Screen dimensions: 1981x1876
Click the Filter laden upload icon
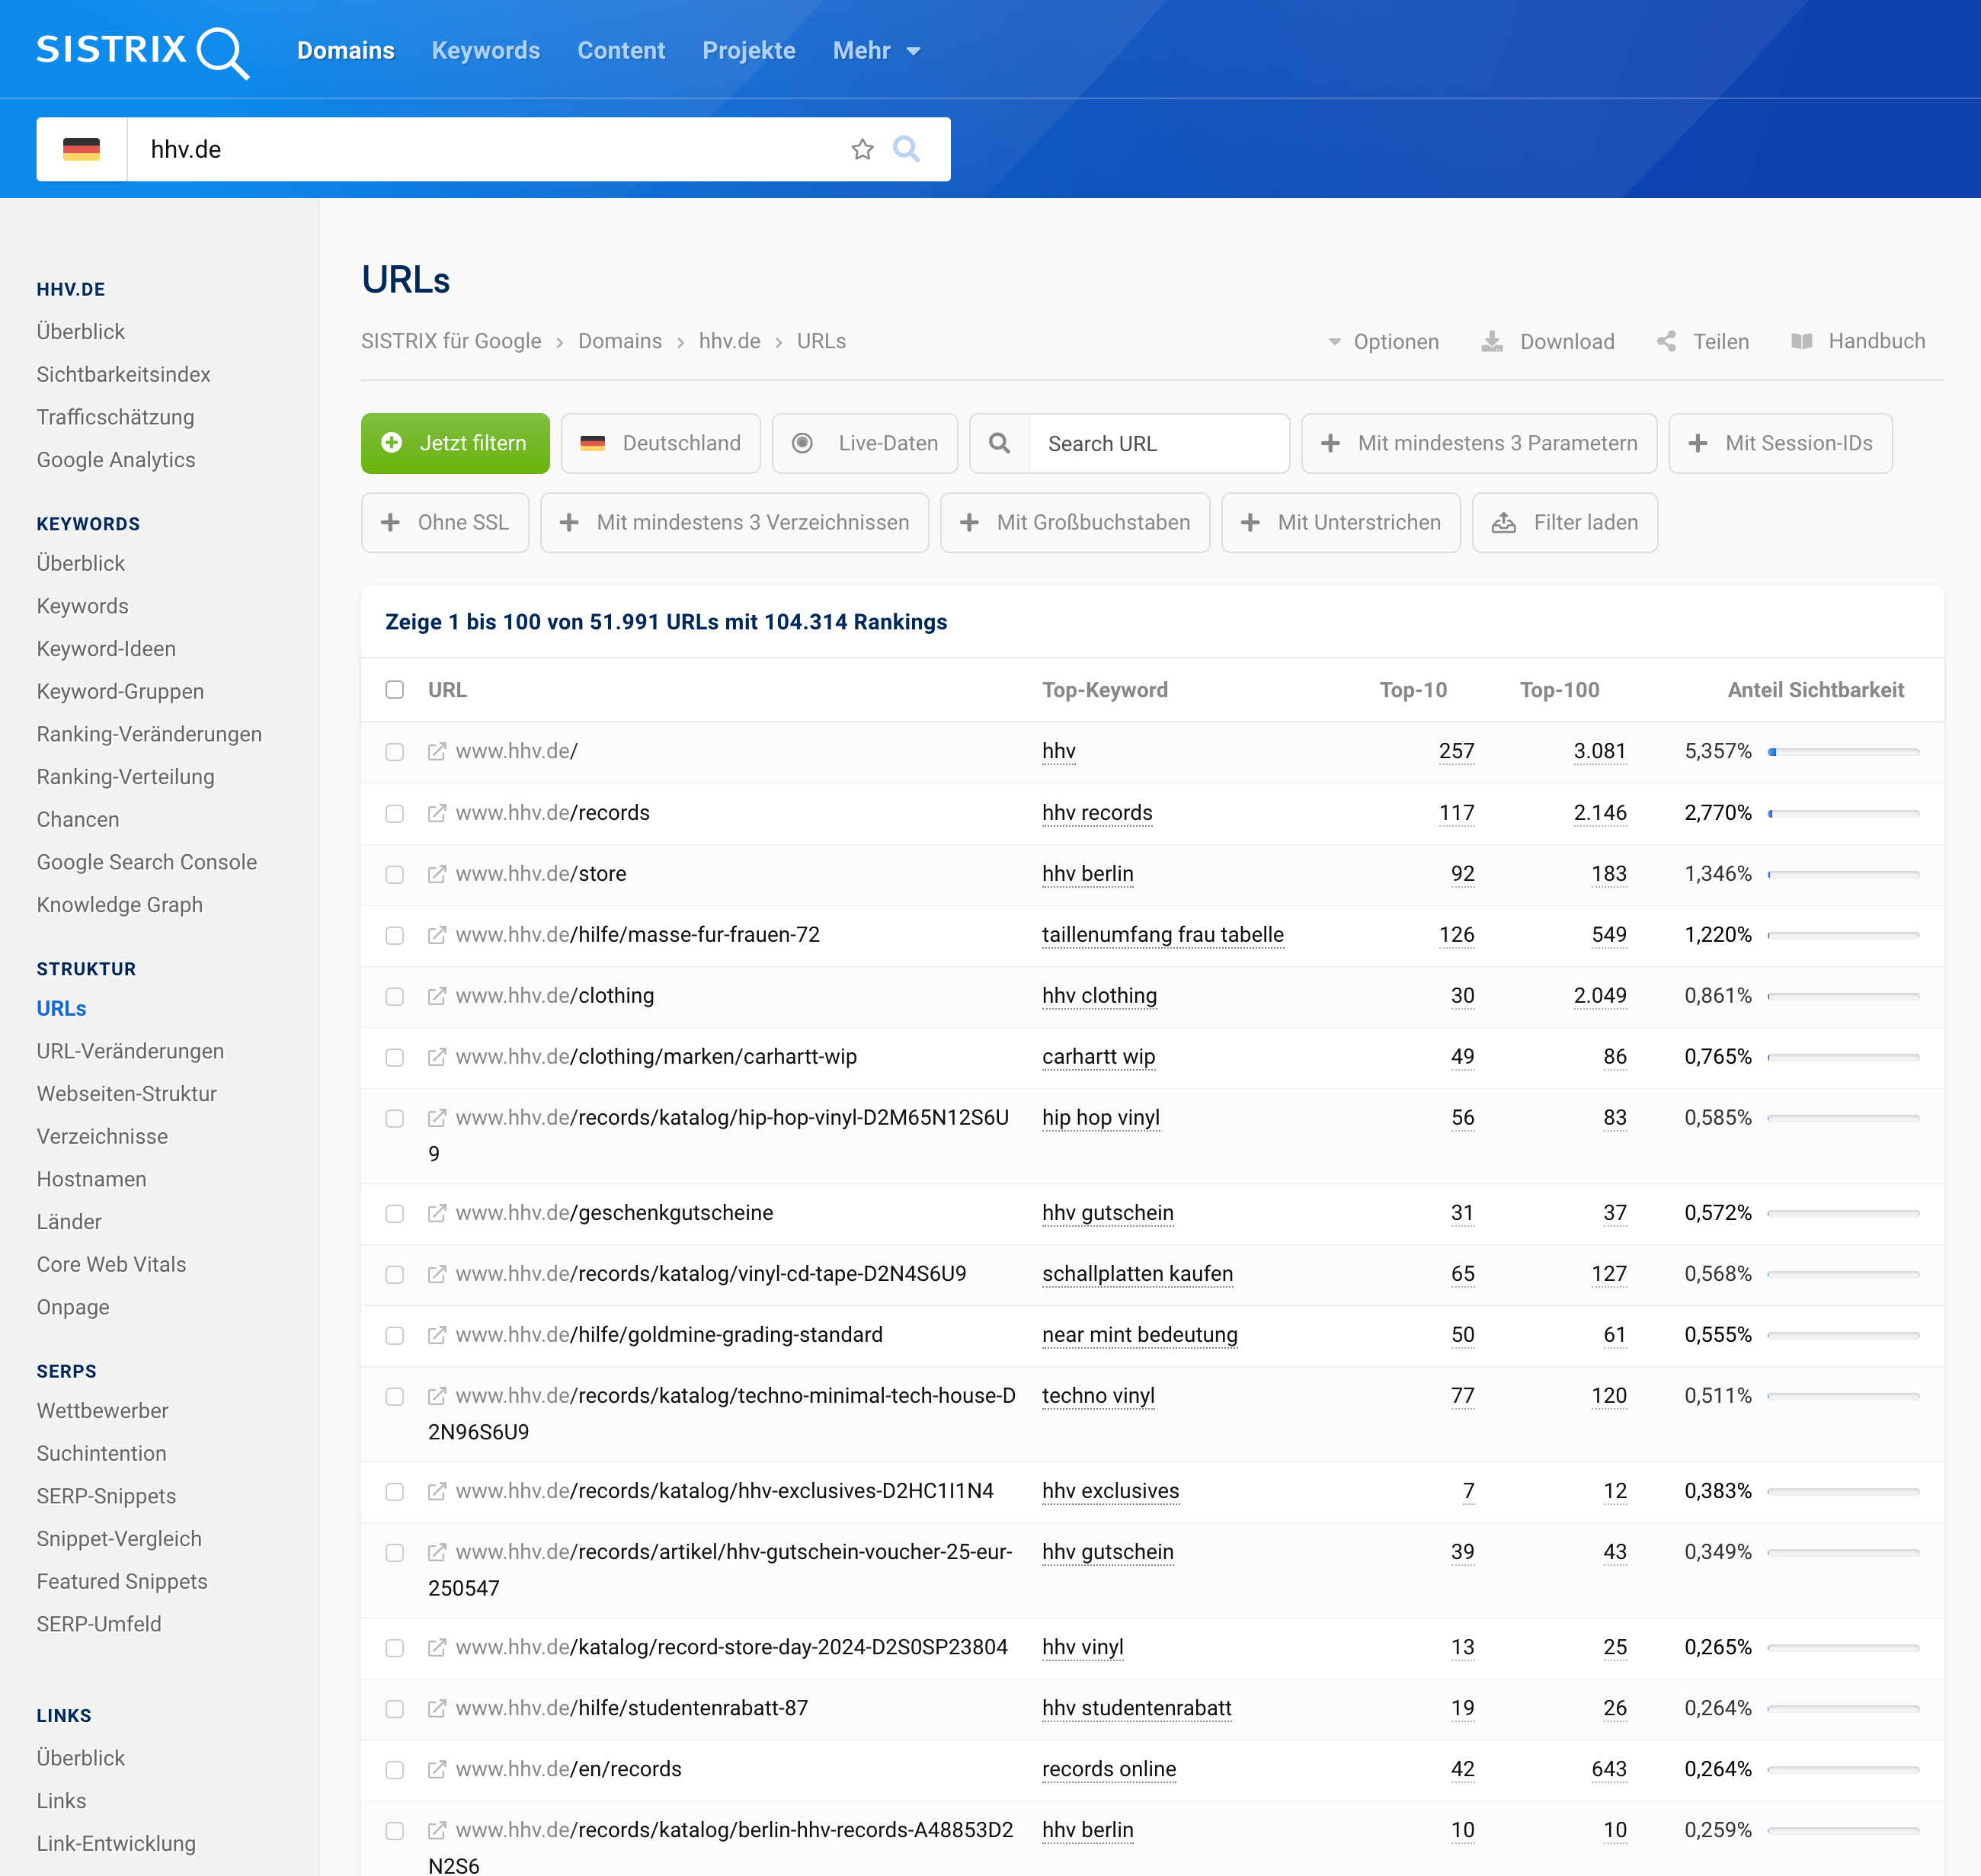click(x=1504, y=523)
